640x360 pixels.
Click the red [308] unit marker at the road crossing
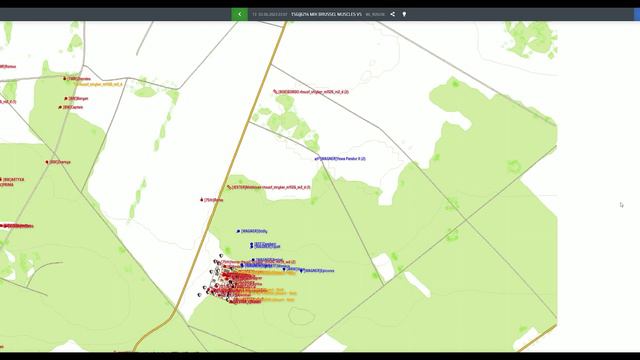coord(47,162)
